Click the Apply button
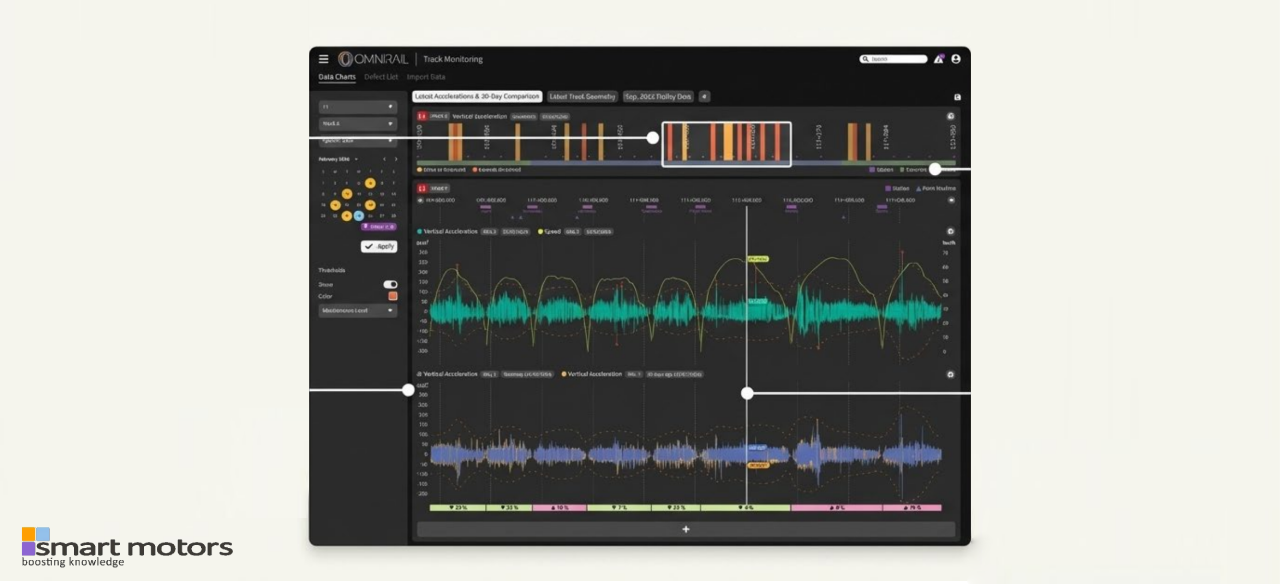1280x584 pixels. pyautogui.click(x=379, y=246)
